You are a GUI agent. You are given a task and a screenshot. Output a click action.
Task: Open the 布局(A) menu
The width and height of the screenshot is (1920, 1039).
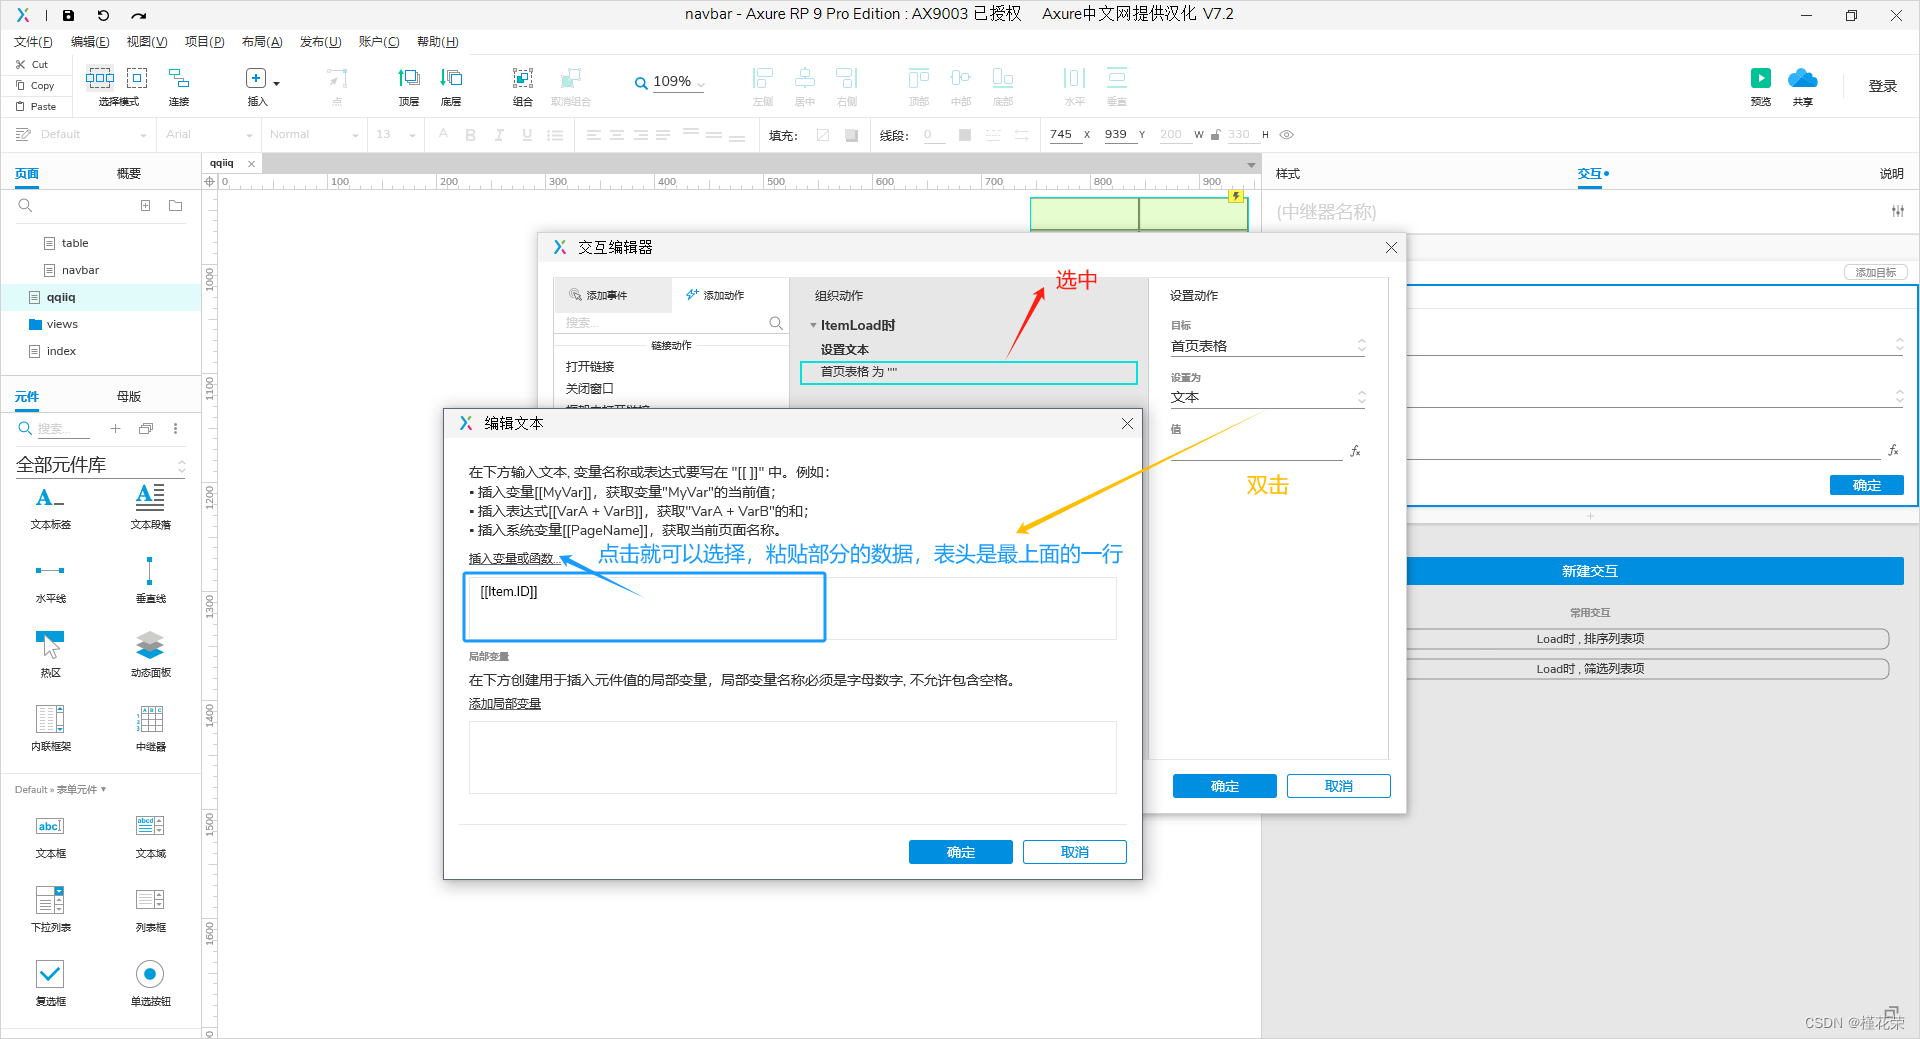click(x=262, y=42)
